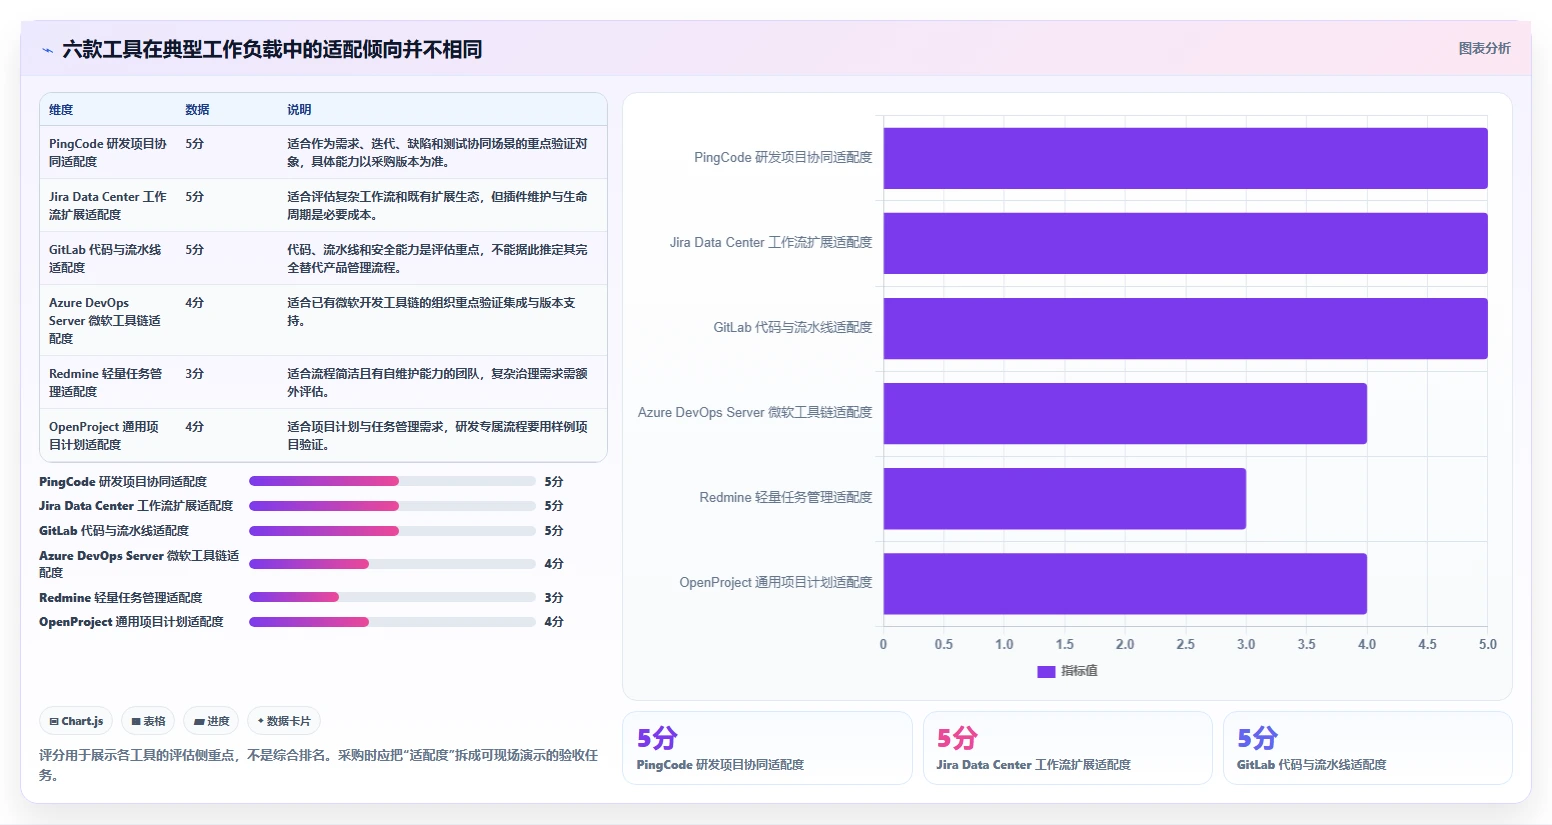Image resolution: width=1552 pixels, height=825 pixels.
Task: Select table cell Jira Data Center 工作流扩展适配度
Action: coord(108,205)
